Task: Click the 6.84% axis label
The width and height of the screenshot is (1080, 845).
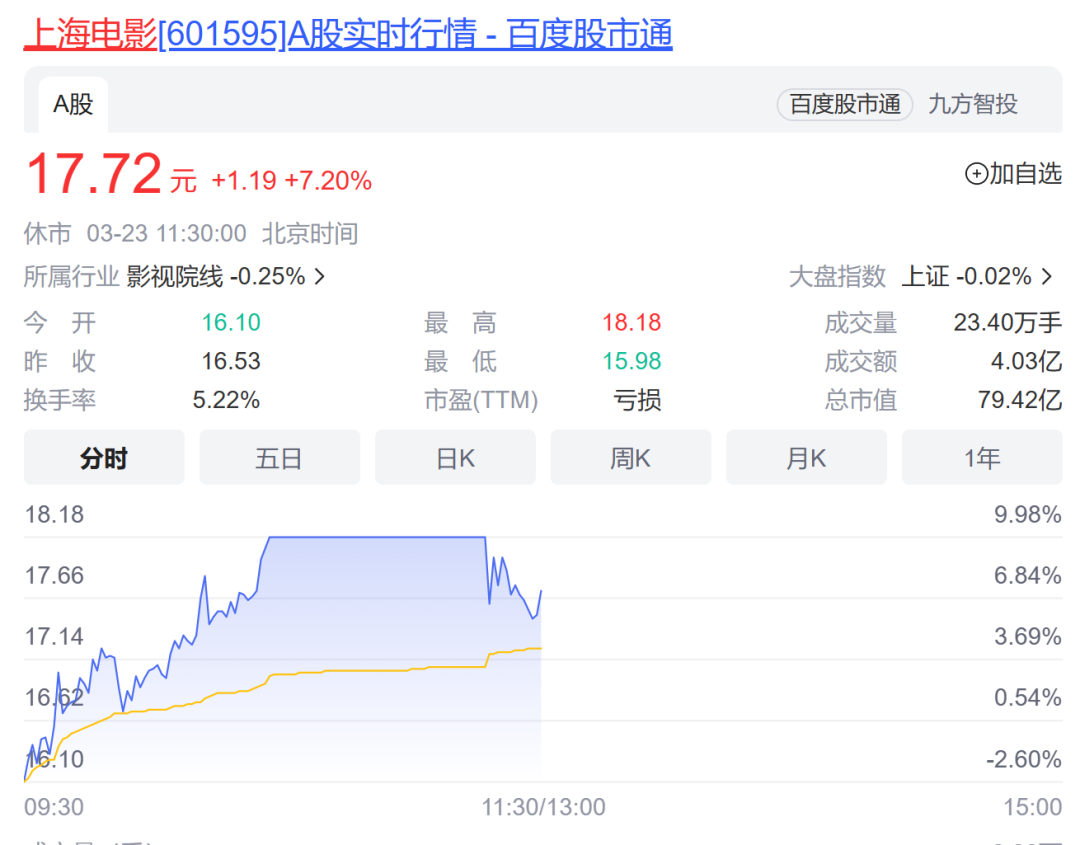Action: point(1028,575)
